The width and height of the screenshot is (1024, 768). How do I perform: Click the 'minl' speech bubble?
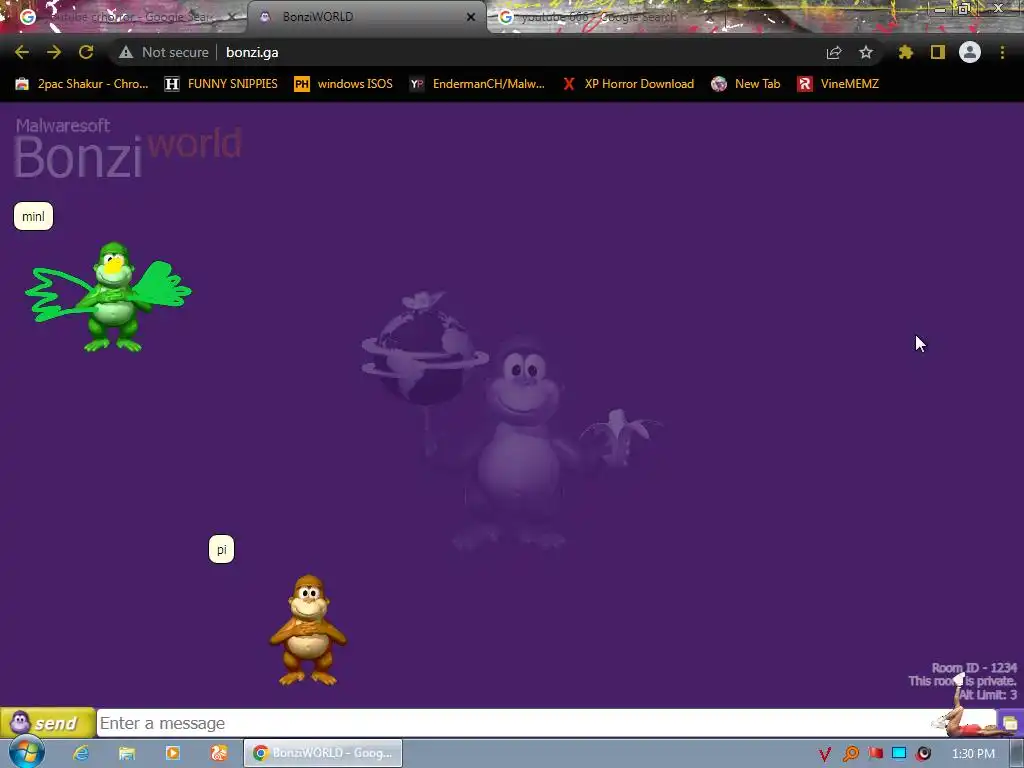tap(33, 216)
